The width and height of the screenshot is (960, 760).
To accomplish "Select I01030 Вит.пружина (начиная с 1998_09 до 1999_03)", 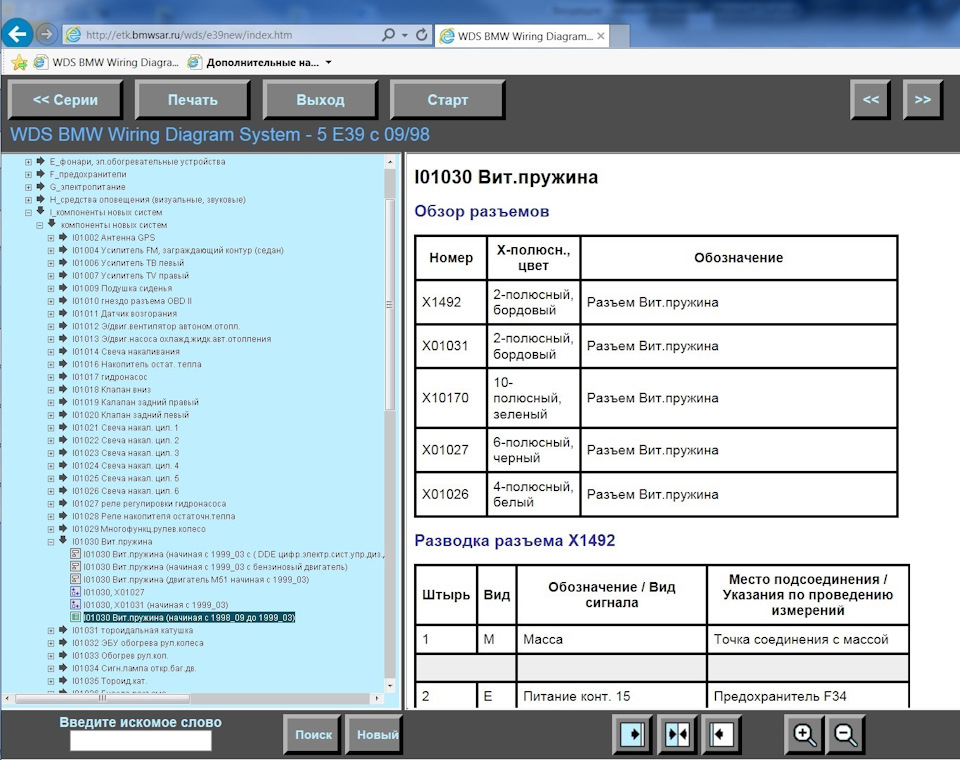I will point(189,617).
